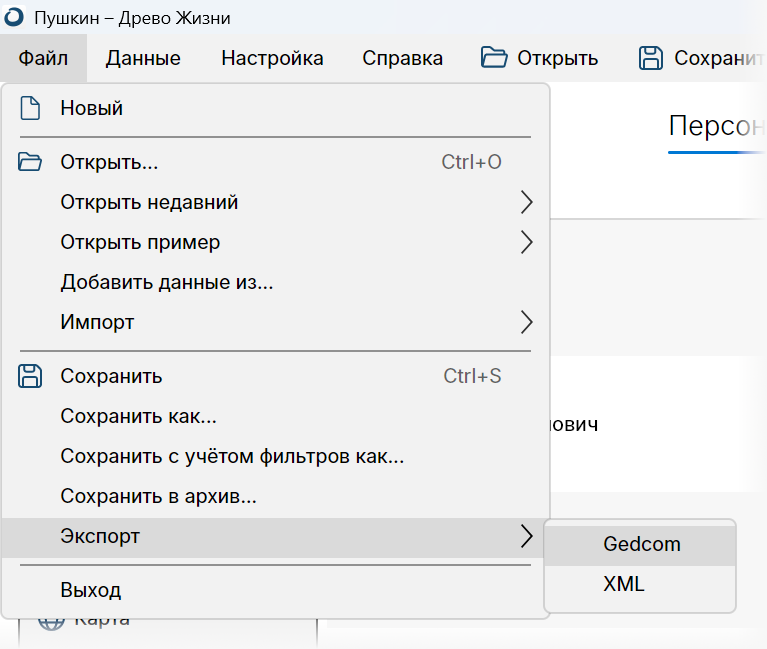This screenshot has height=649, width=767.
Task: Click the Ctrl+S shortcut text
Action: (473, 376)
